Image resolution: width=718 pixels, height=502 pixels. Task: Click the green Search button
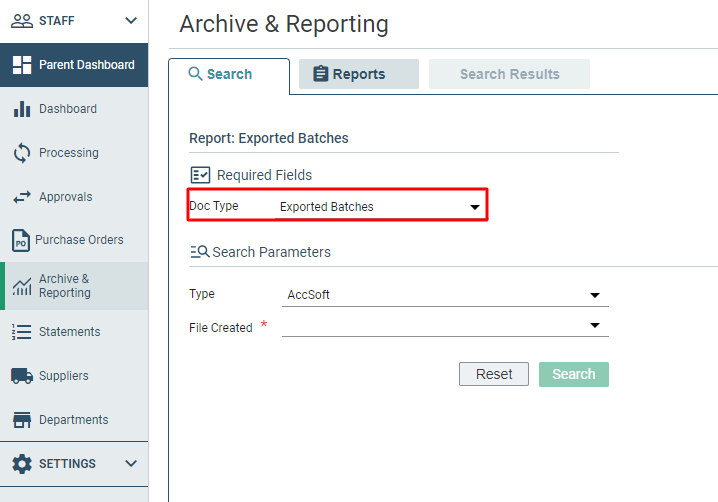[574, 374]
